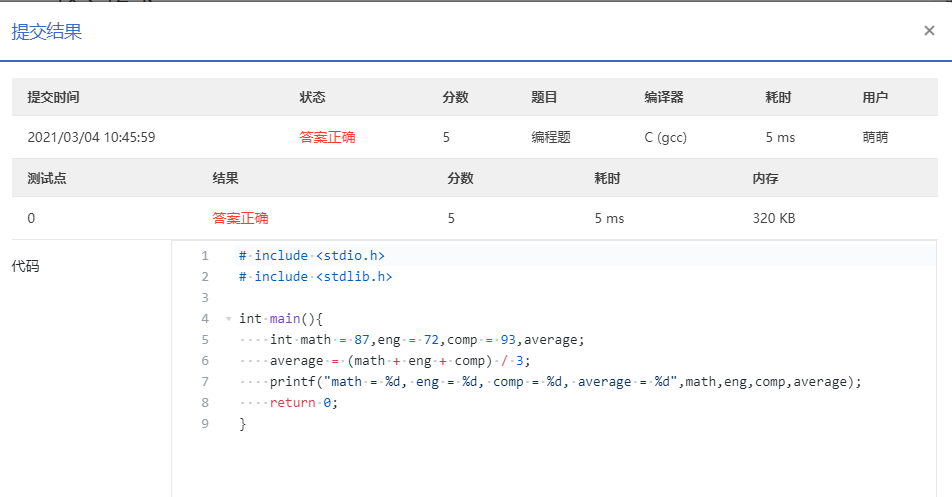
Task: Click the 编译器 column header
Action: tap(664, 97)
